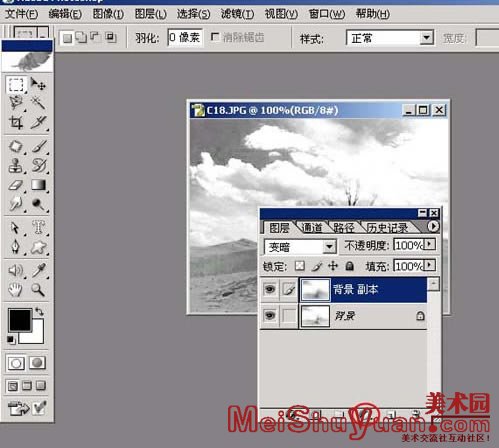Open the 填充 fill slider arrow
The image size is (499, 448).
[x=430, y=265]
